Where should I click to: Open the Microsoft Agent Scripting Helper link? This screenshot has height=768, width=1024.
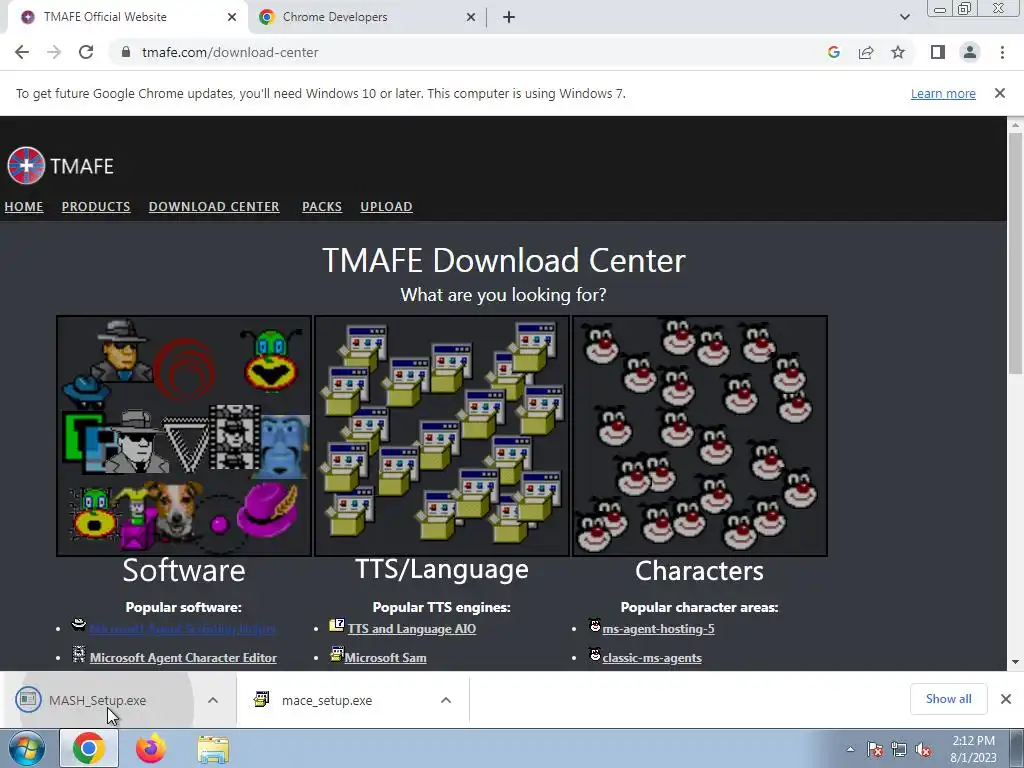click(182, 629)
